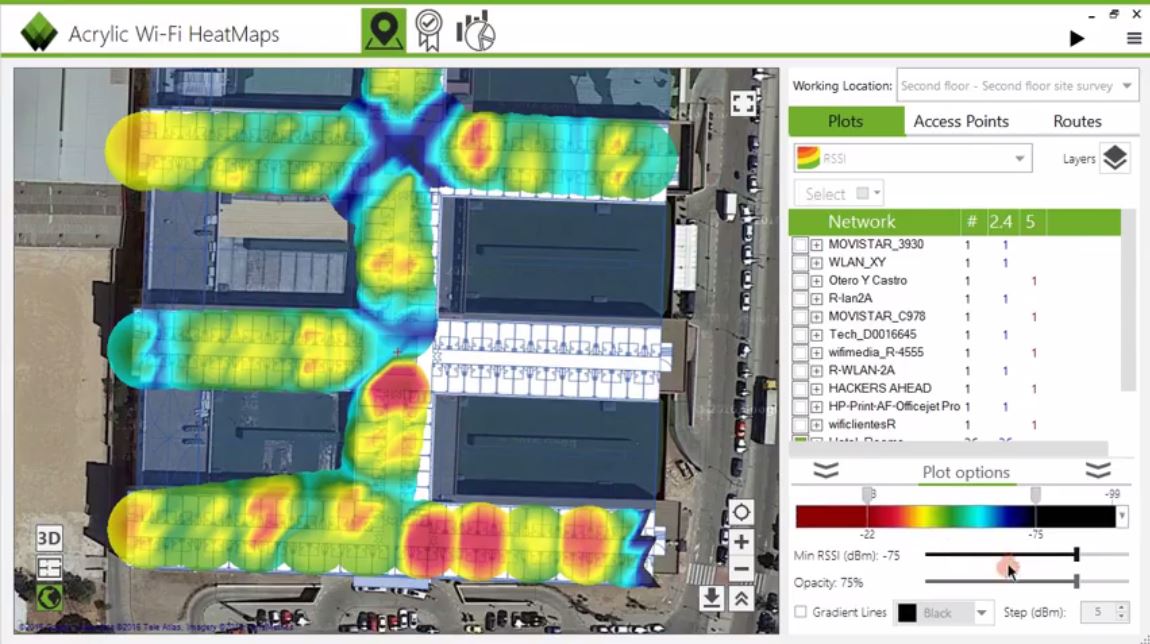This screenshot has width=1150, height=644.
Task: Open the RSSI plot type dropdown
Action: [x=912, y=158]
